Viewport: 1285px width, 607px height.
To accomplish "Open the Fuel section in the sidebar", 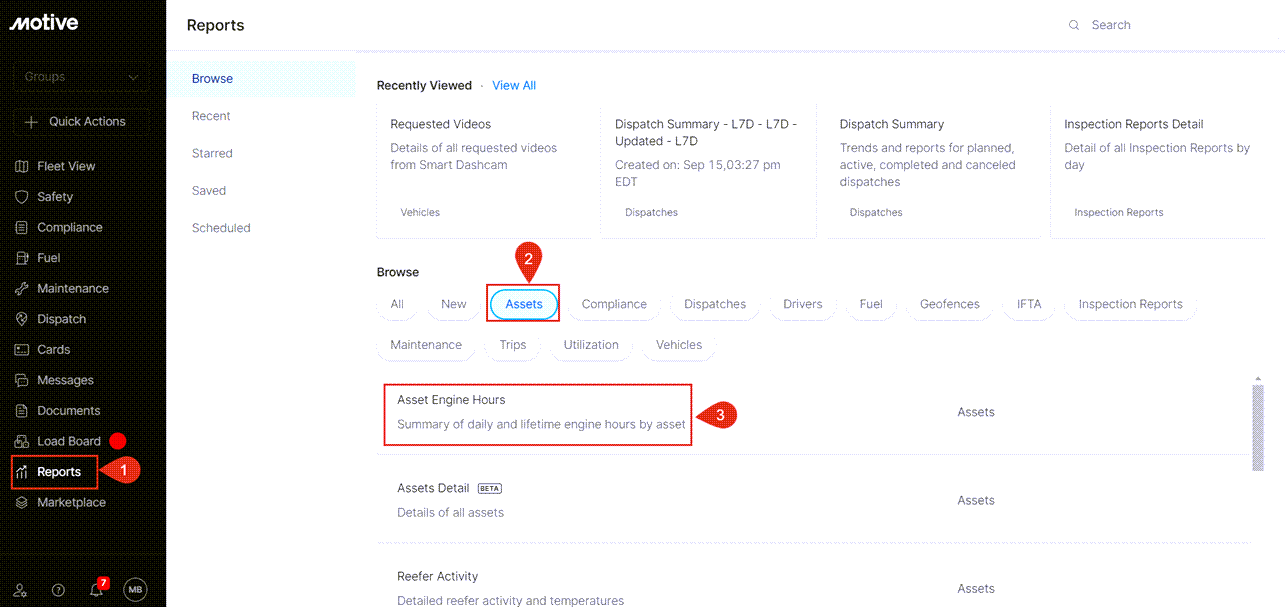I will (x=48, y=258).
